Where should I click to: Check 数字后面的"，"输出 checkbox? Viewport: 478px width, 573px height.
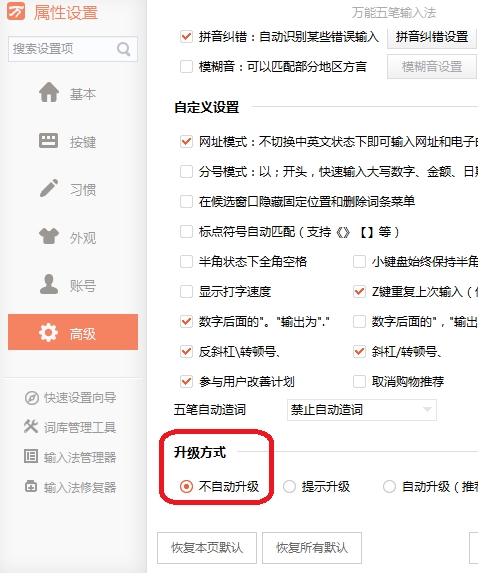pos(359,322)
